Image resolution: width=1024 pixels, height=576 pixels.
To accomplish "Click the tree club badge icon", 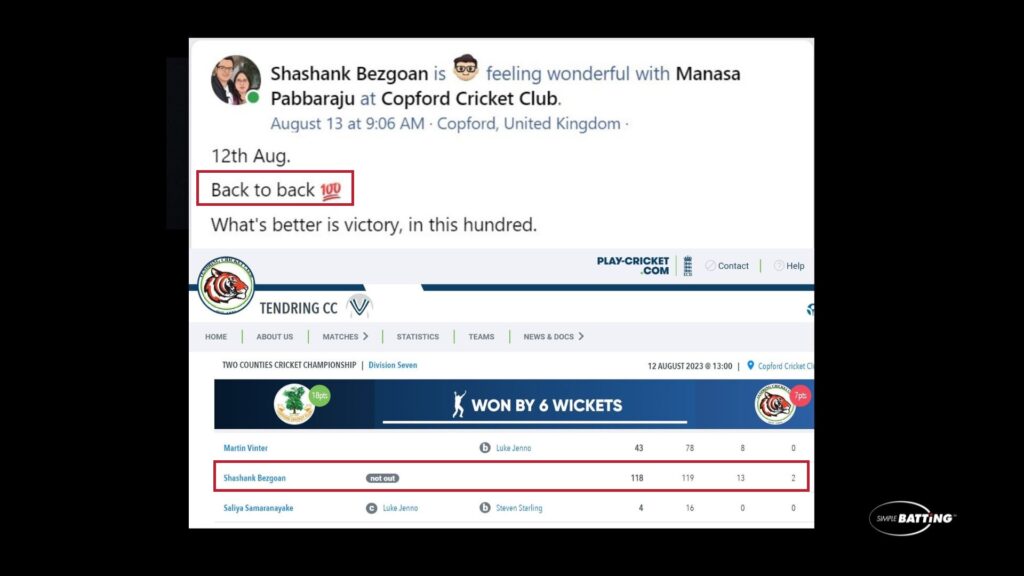I will [293, 404].
